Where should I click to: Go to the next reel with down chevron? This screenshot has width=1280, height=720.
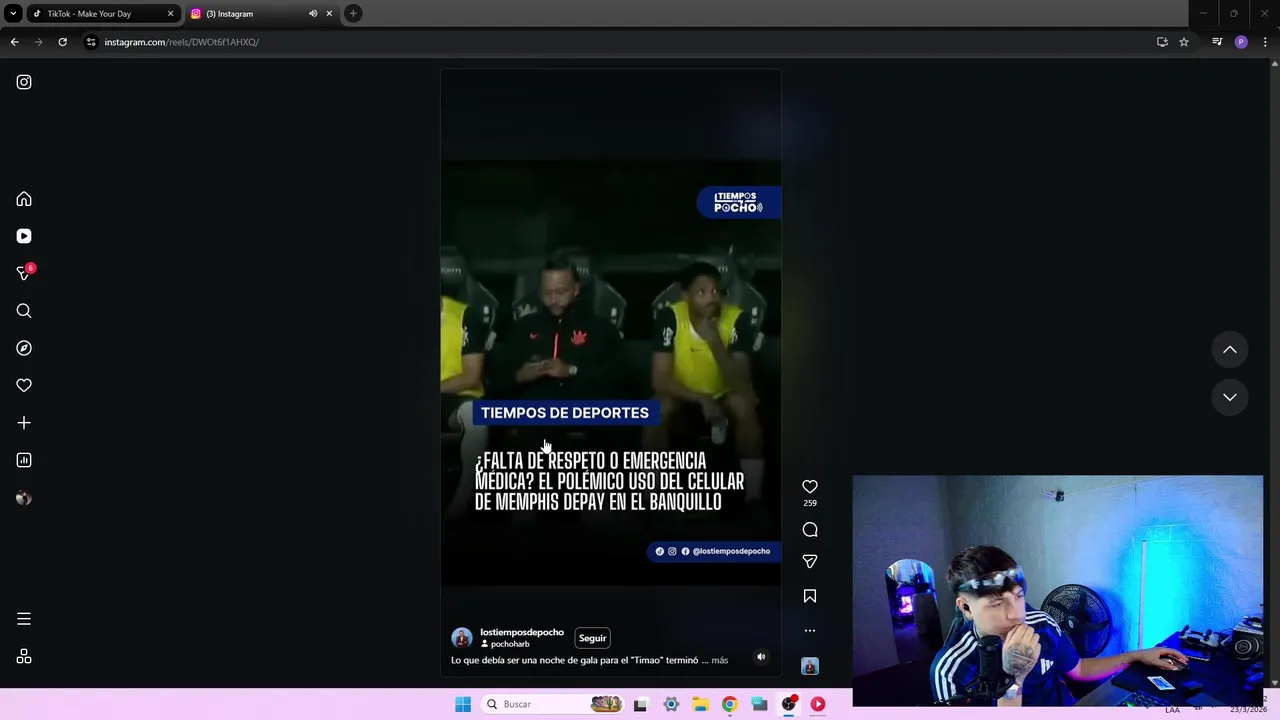pyautogui.click(x=1230, y=397)
